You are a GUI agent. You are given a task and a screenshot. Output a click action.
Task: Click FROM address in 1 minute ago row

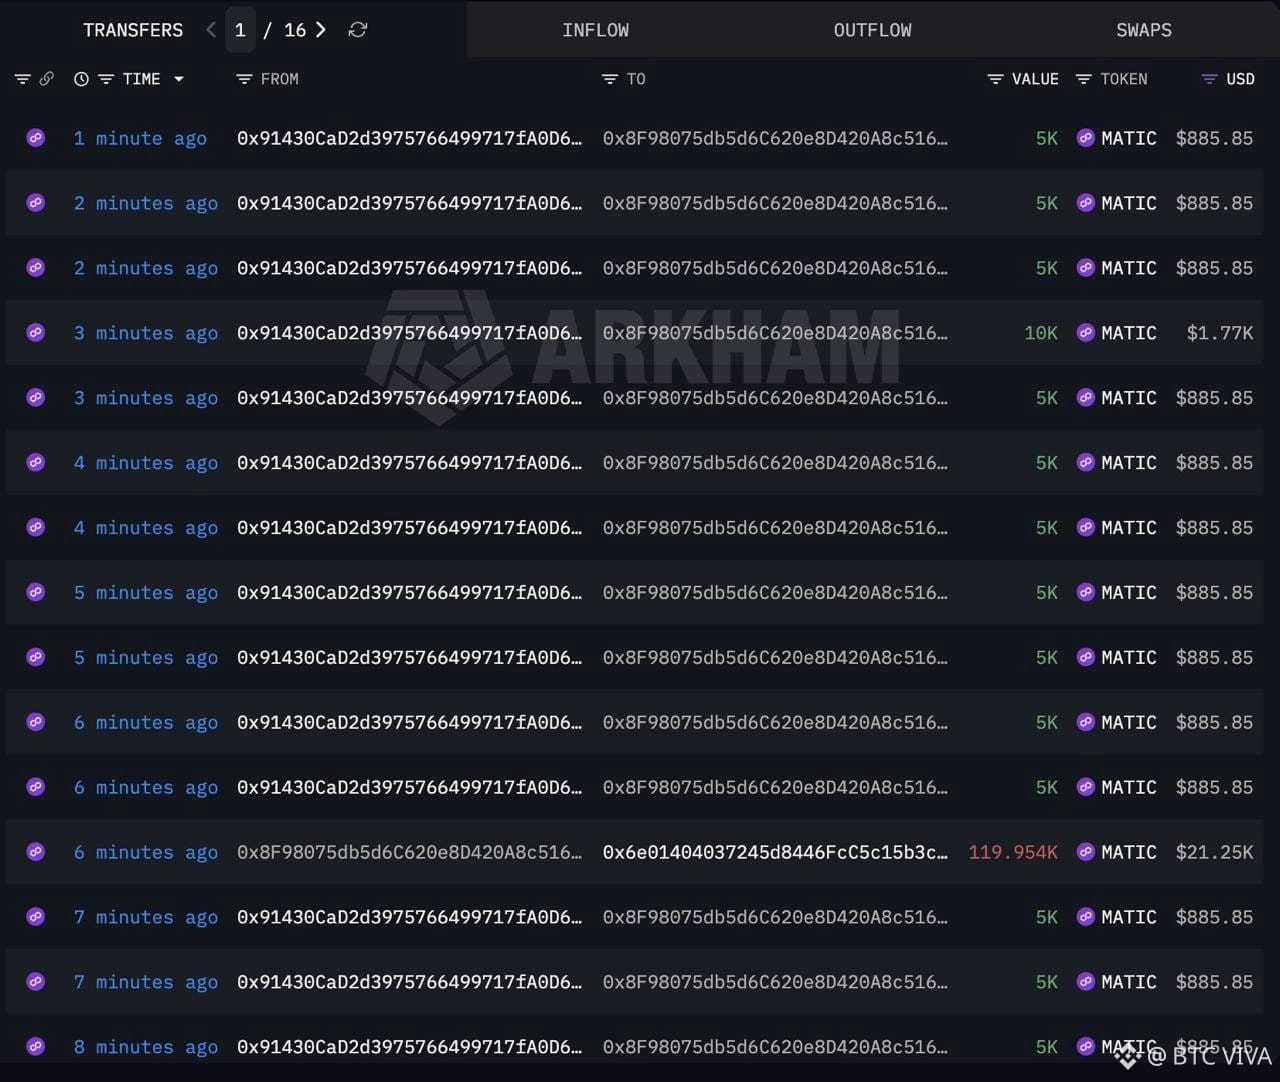point(409,138)
